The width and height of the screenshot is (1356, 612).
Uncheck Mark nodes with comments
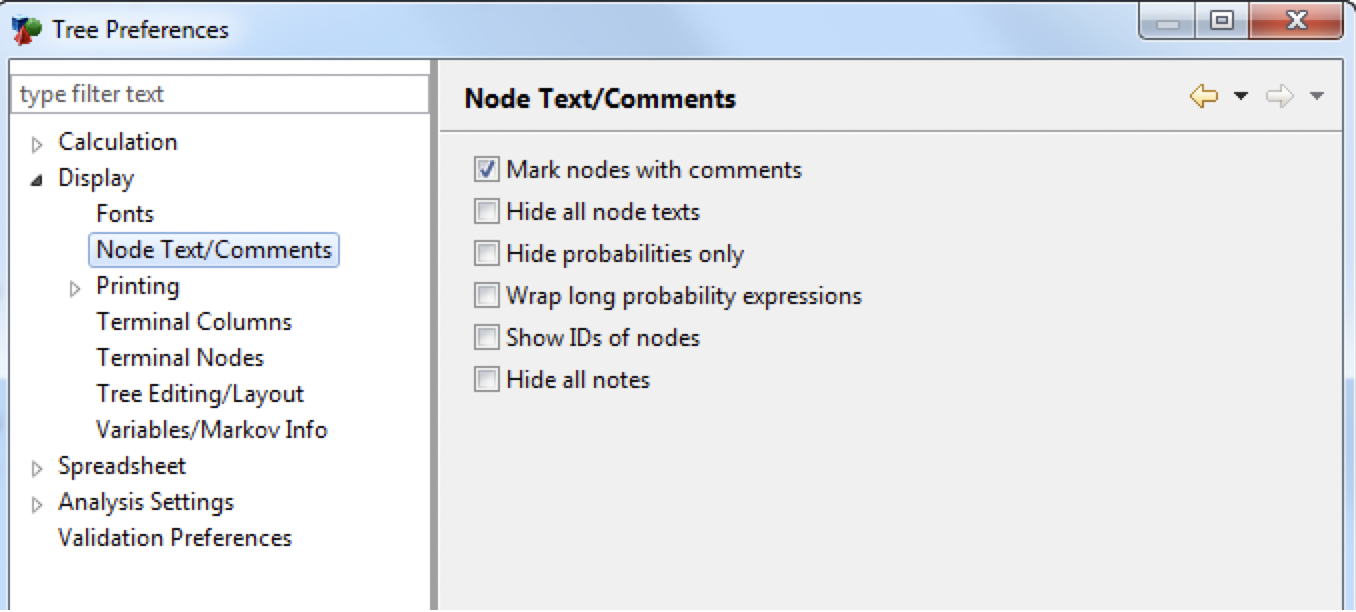tap(487, 169)
